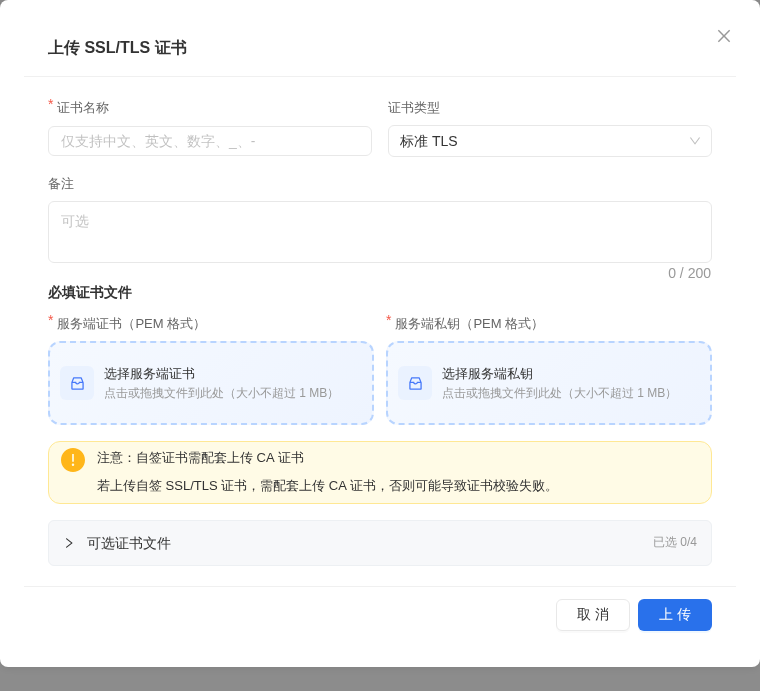Focus the 备注 optional textarea
The width and height of the screenshot is (760, 691).
click(380, 232)
